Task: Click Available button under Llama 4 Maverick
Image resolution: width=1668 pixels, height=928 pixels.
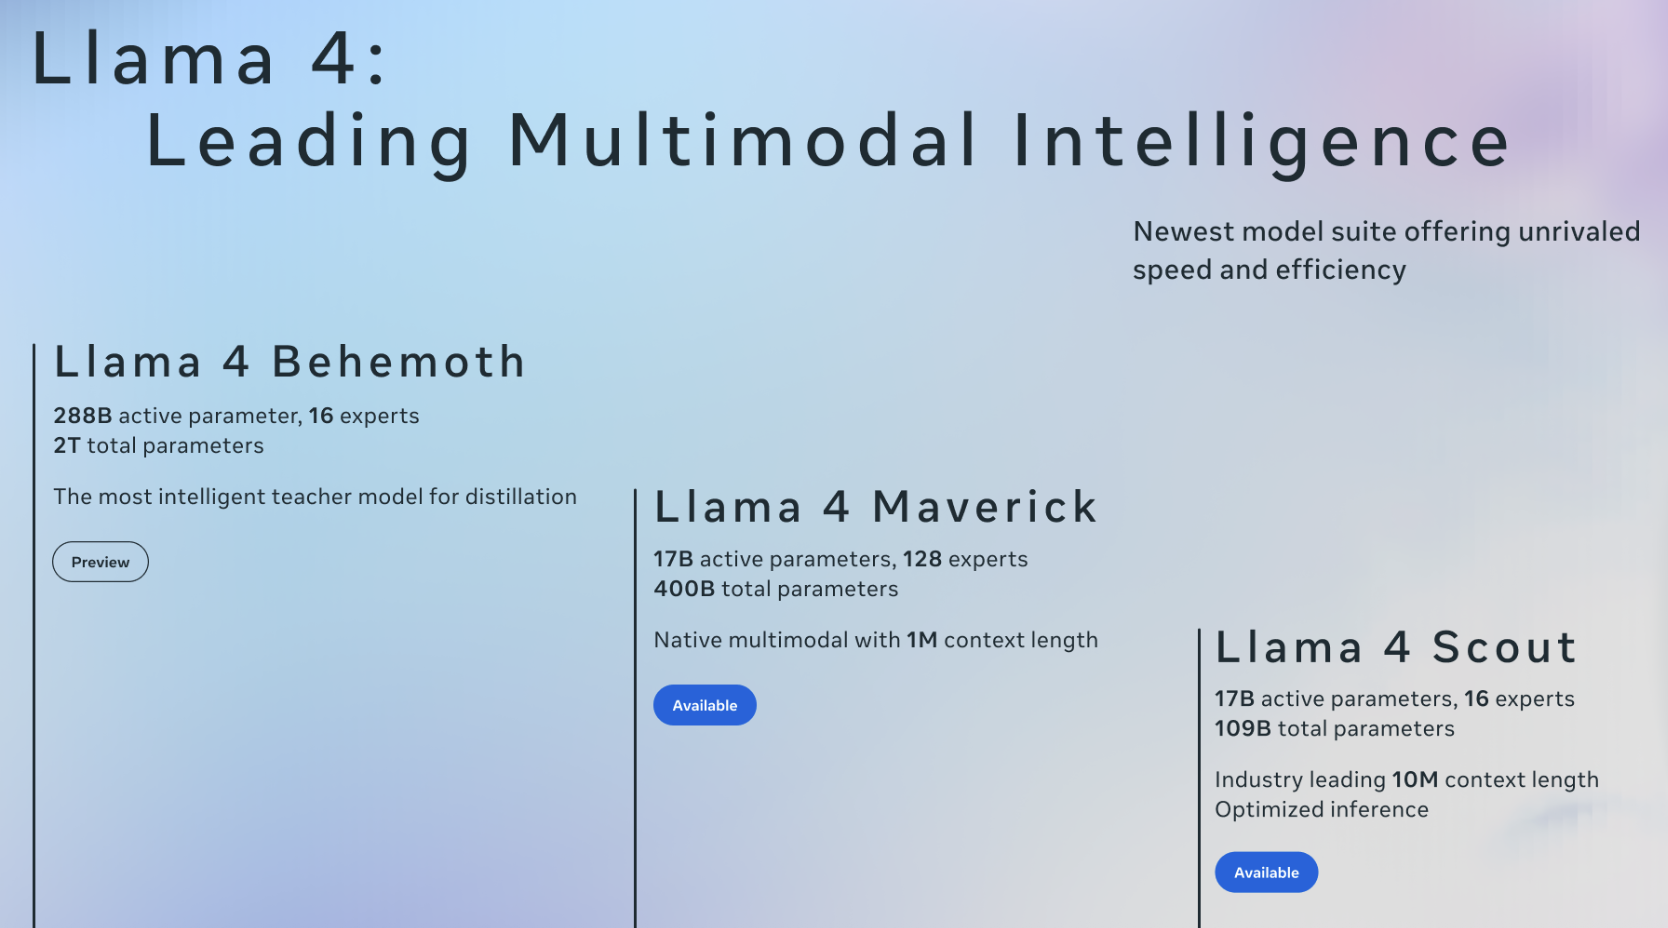Action: [x=705, y=705]
